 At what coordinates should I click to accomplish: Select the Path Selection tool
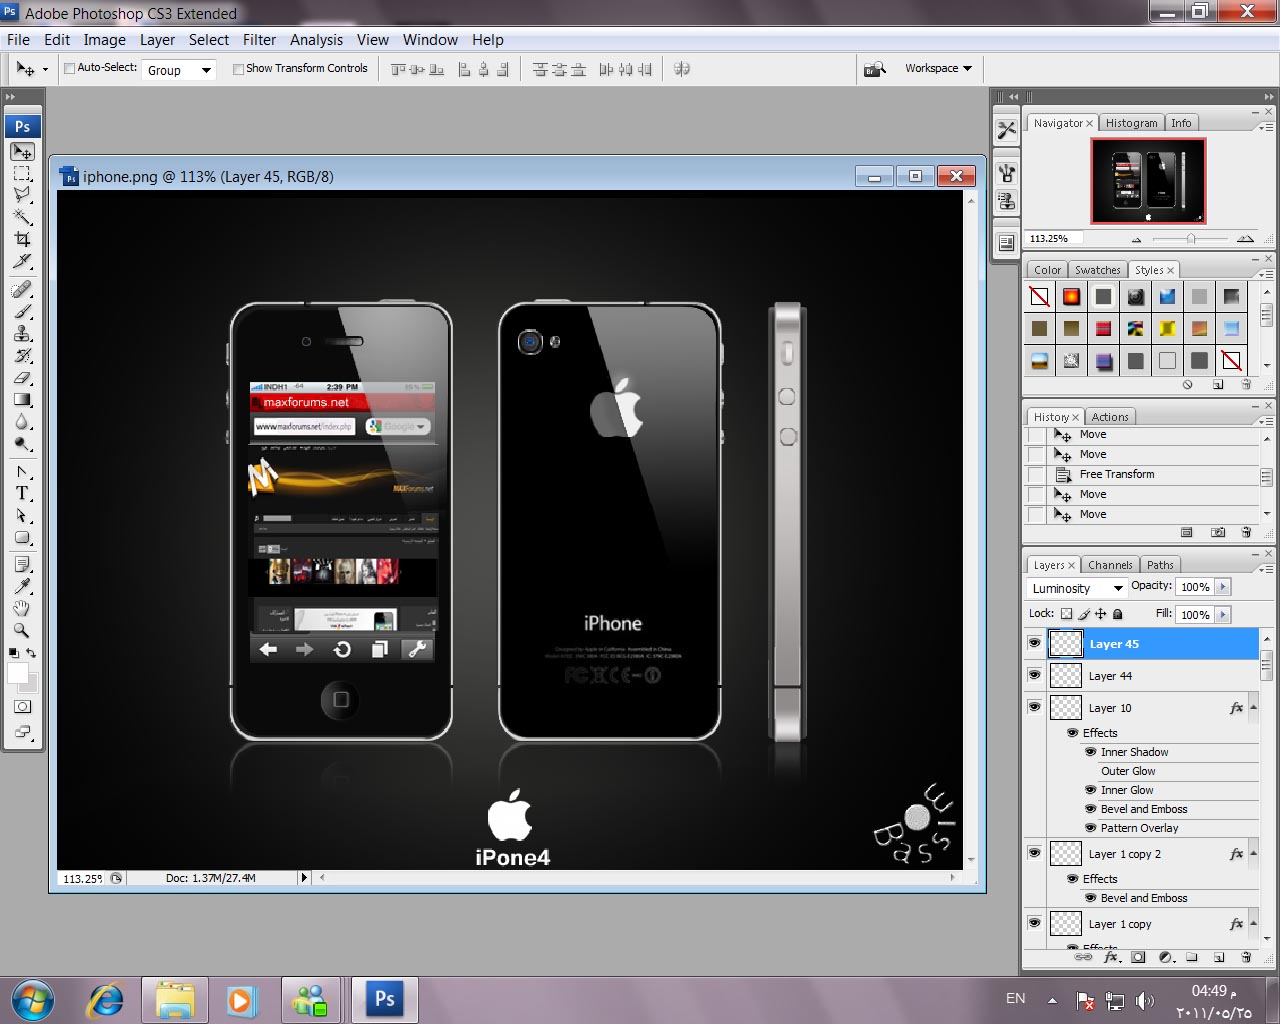(x=22, y=516)
